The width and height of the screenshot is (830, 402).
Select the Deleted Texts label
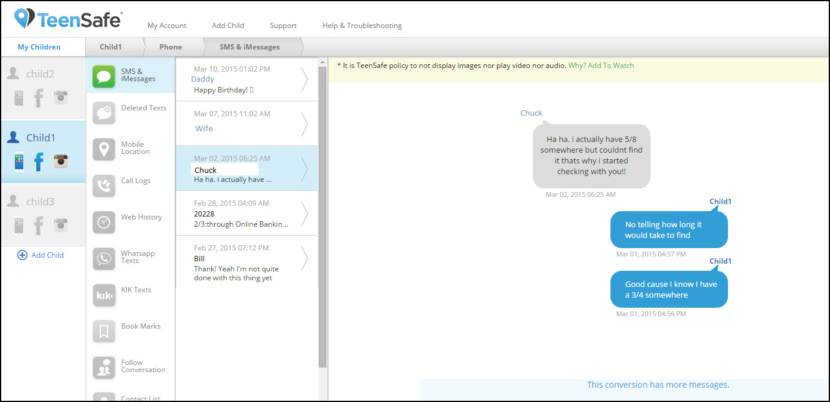pos(143,108)
